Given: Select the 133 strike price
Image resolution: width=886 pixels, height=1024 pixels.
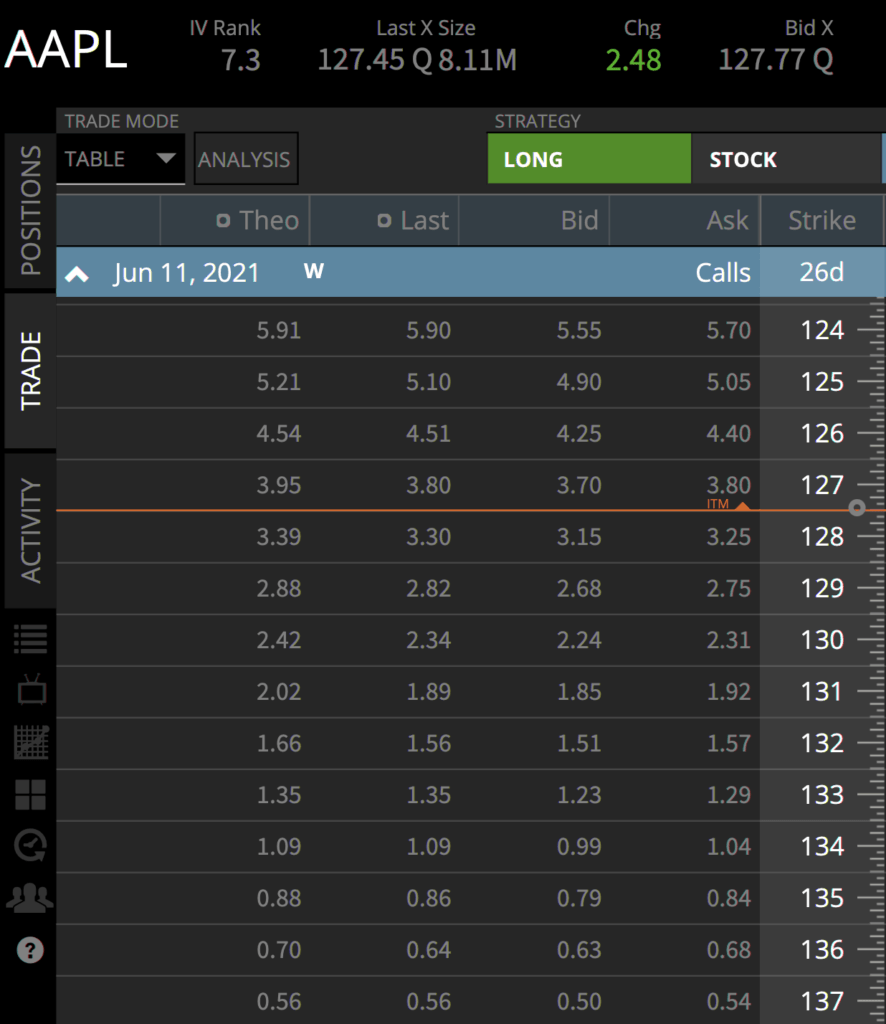Looking at the screenshot, I should click(822, 795).
